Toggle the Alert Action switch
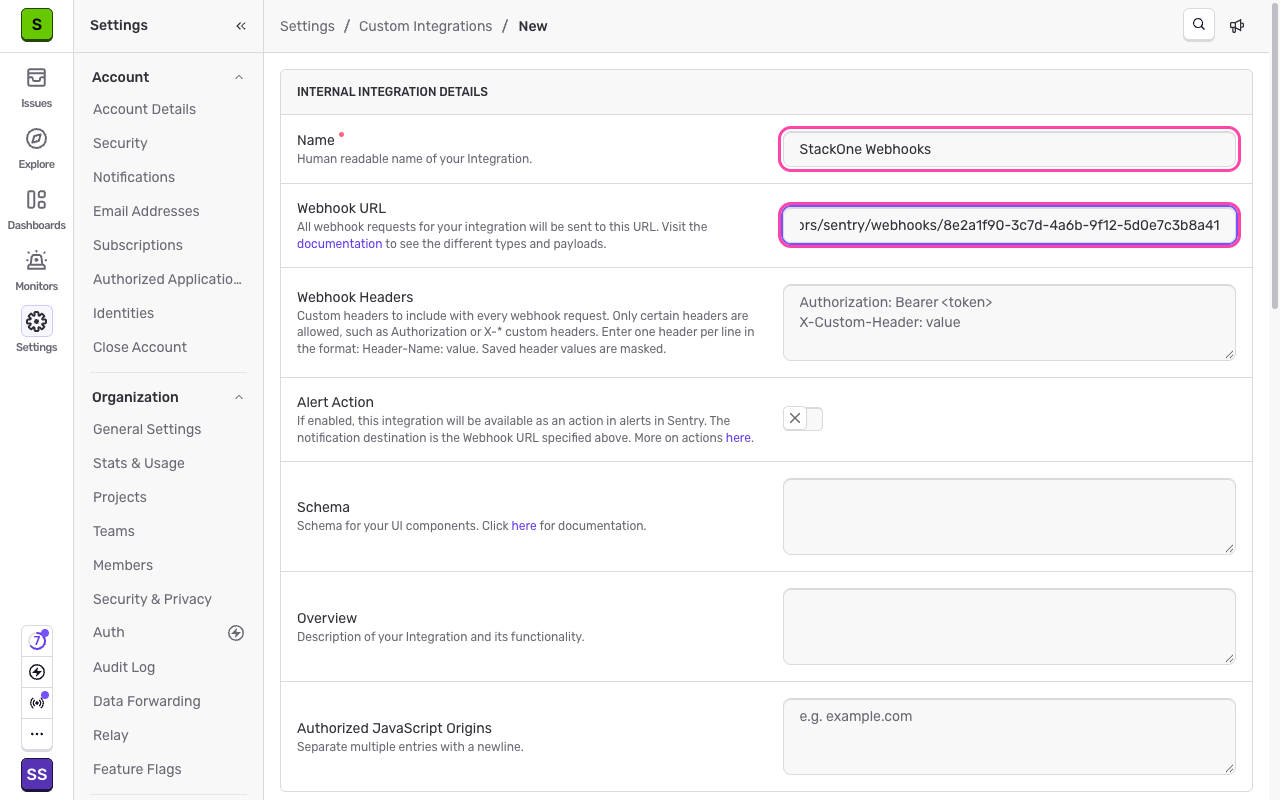This screenshot has height=800, width=1280. click(x=803, y=419)
